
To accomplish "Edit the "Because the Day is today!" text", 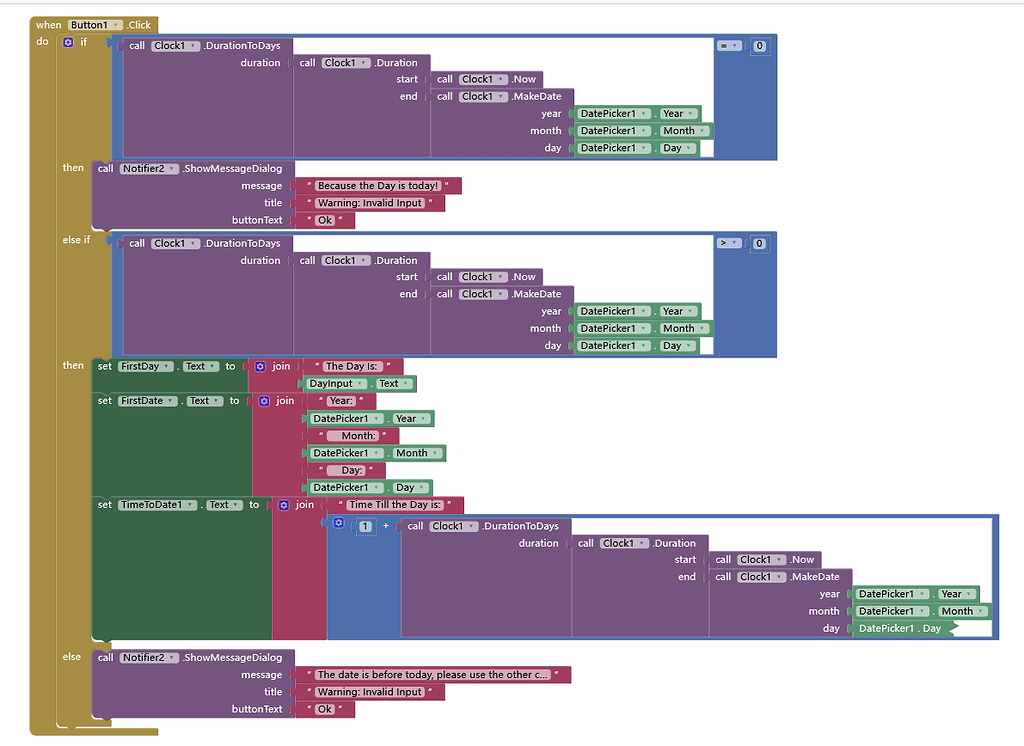I will pyautogui.click(x=378, y=186).
